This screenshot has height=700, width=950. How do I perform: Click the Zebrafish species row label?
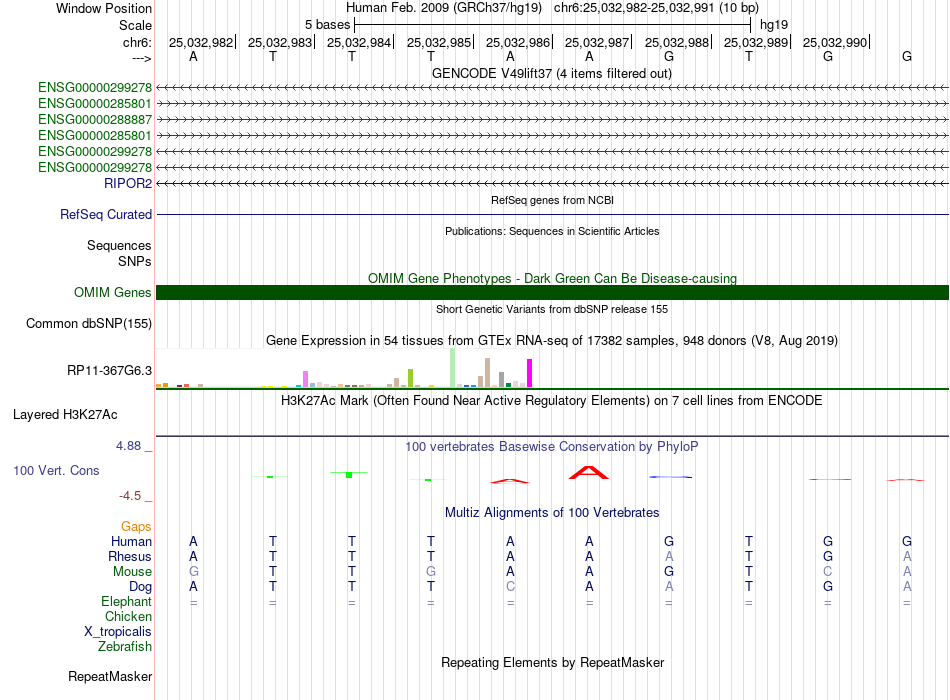[125, 646]
